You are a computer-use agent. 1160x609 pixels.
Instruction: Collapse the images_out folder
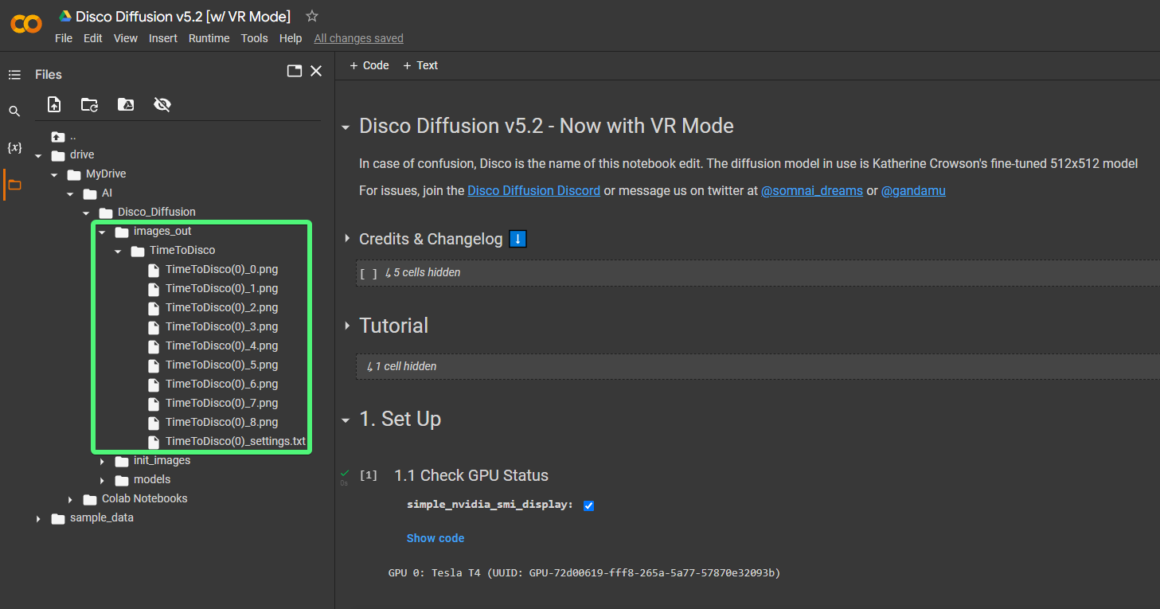click(103, 230)
